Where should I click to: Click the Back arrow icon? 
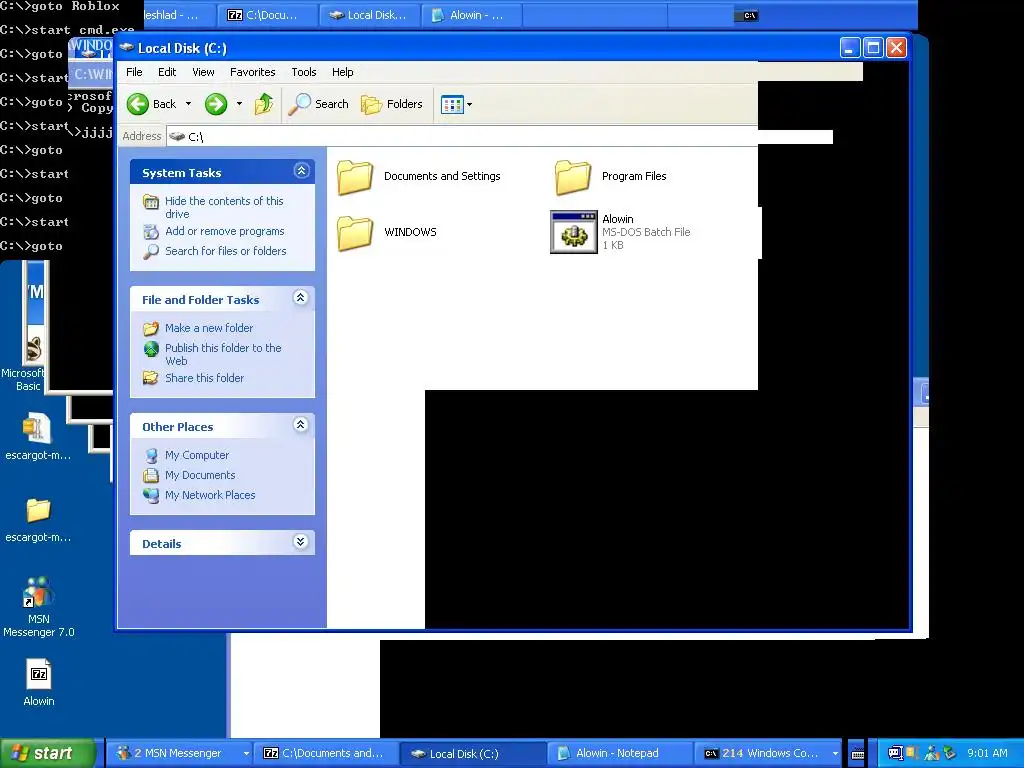[x=138, y=104]
